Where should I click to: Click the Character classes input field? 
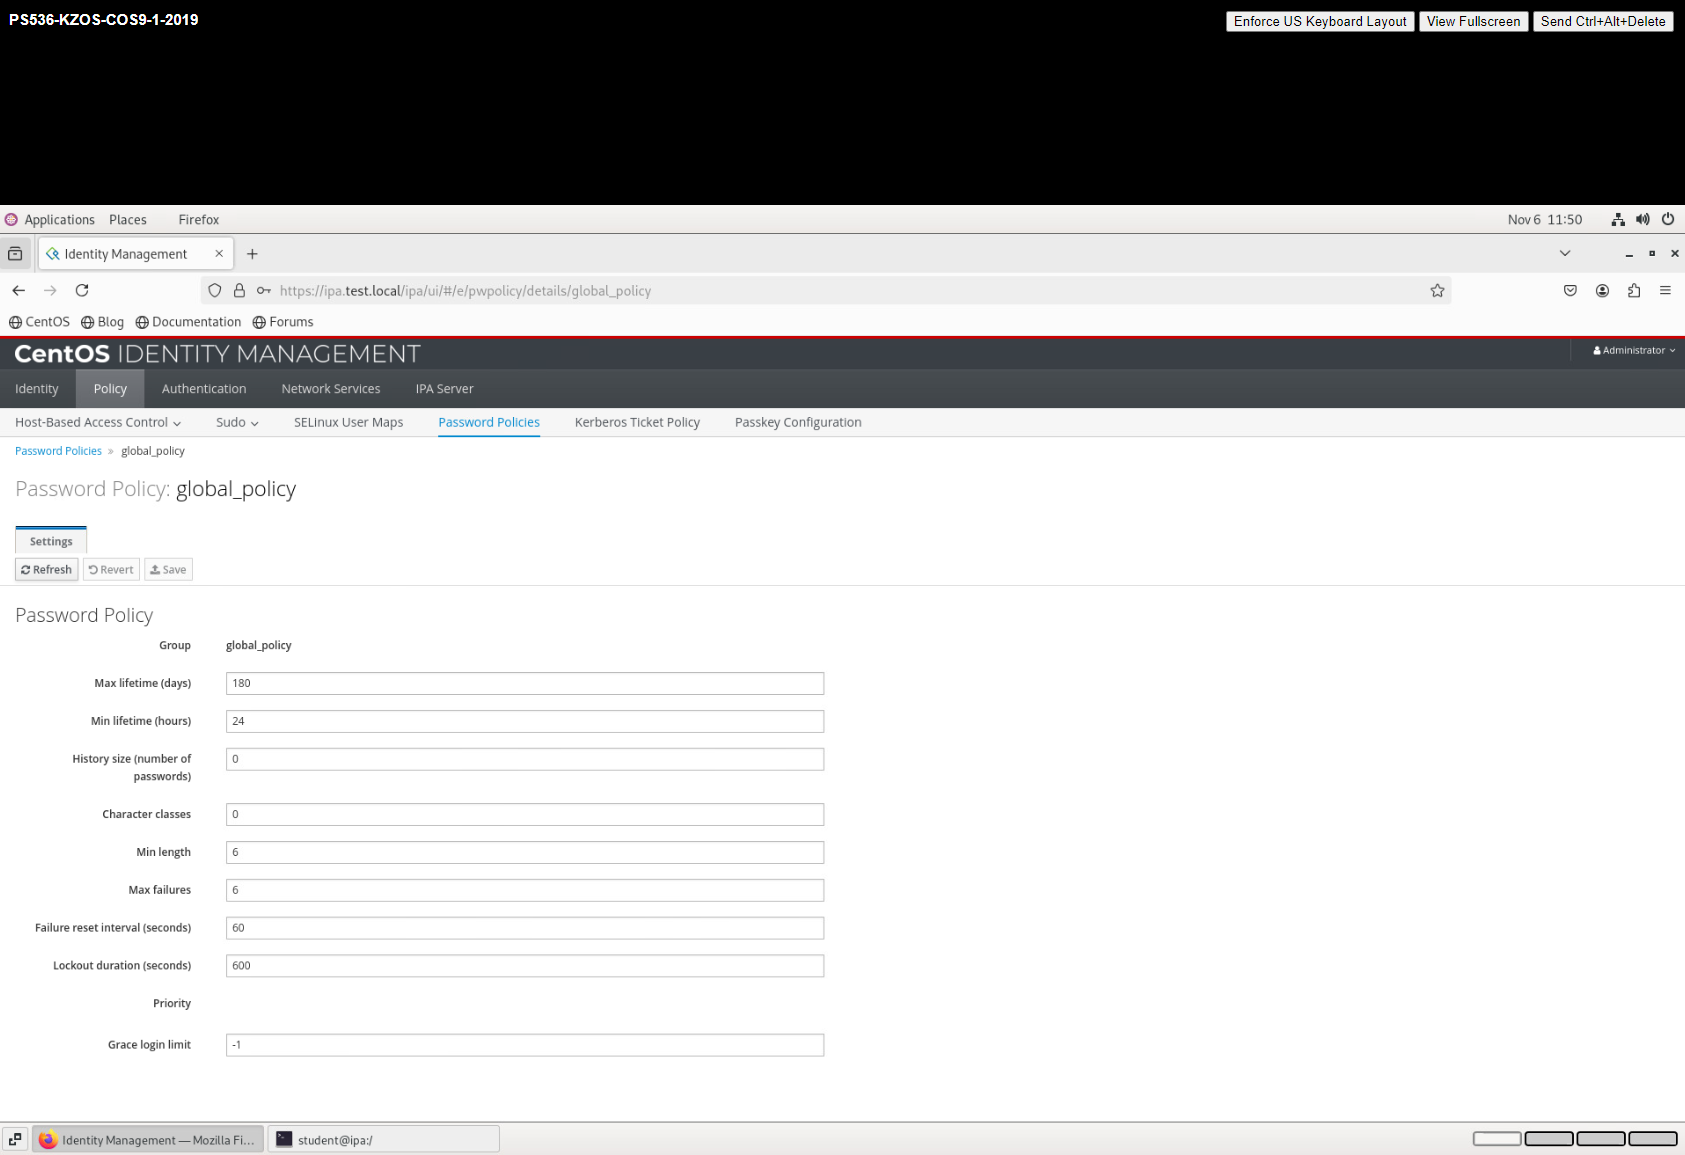525,815
